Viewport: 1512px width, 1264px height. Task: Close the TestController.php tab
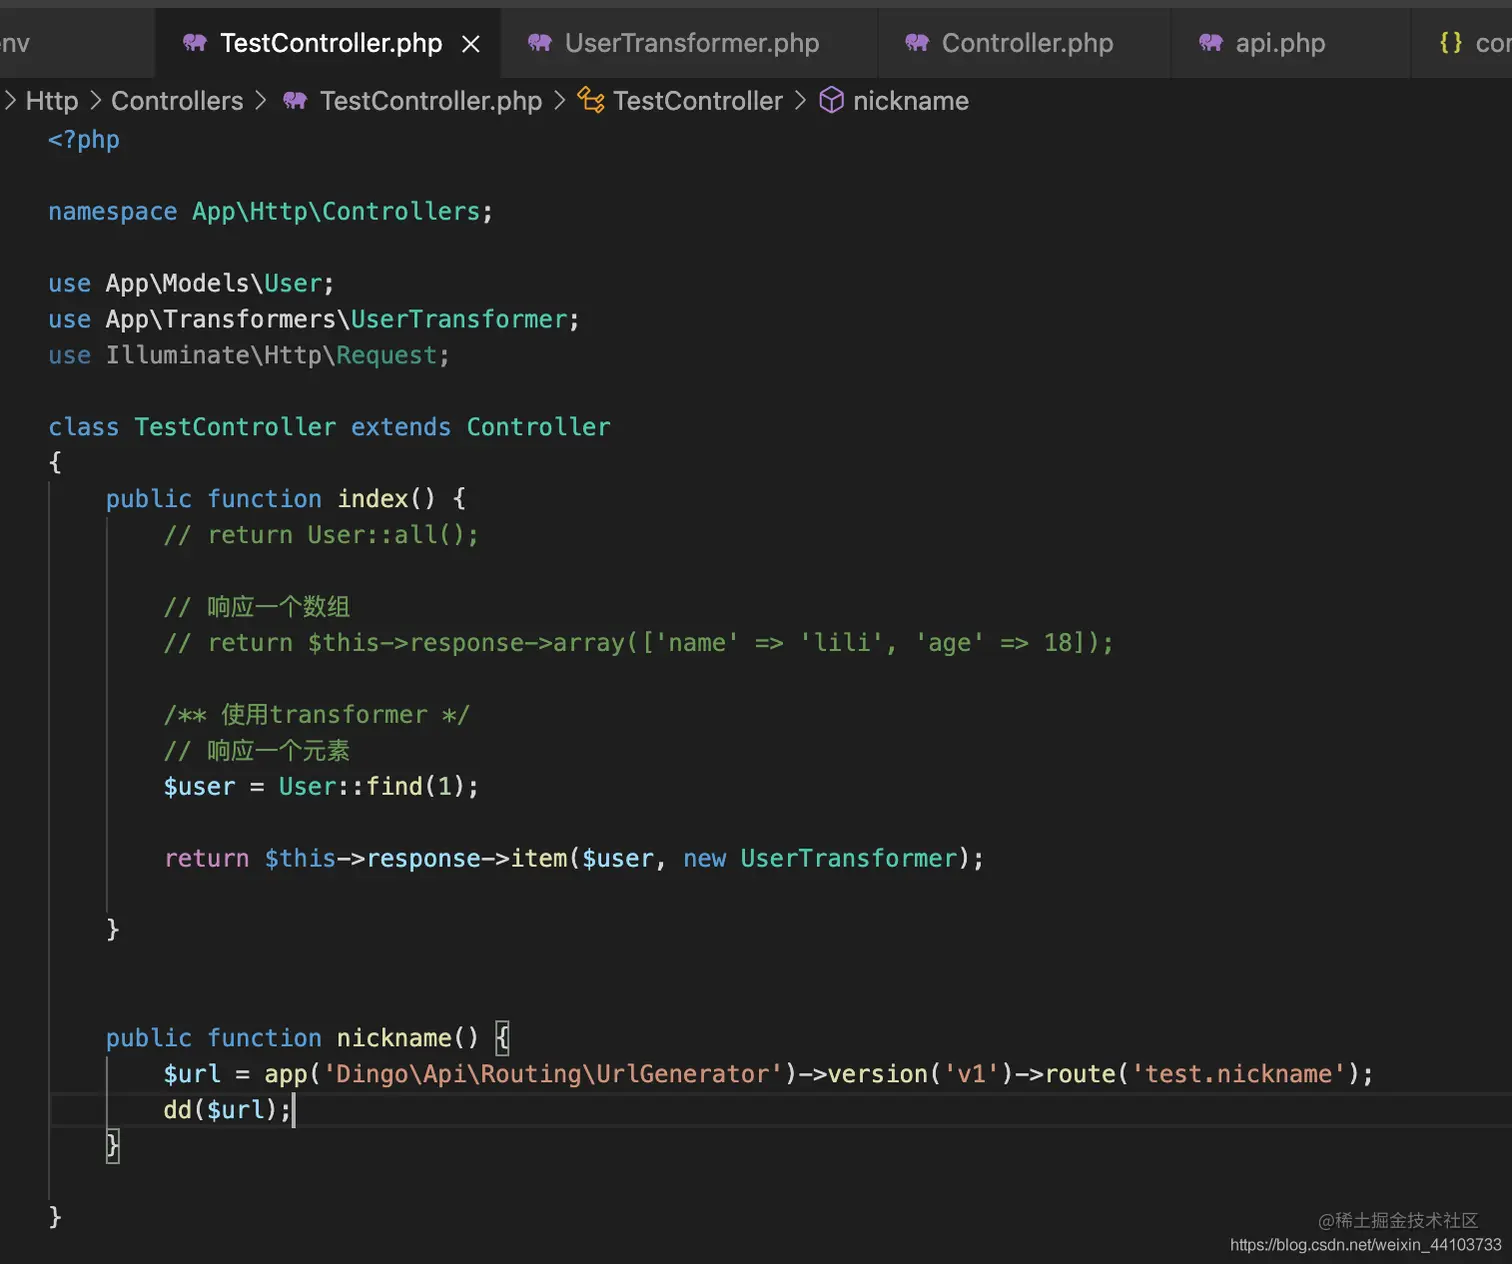[x=471, y=44]
